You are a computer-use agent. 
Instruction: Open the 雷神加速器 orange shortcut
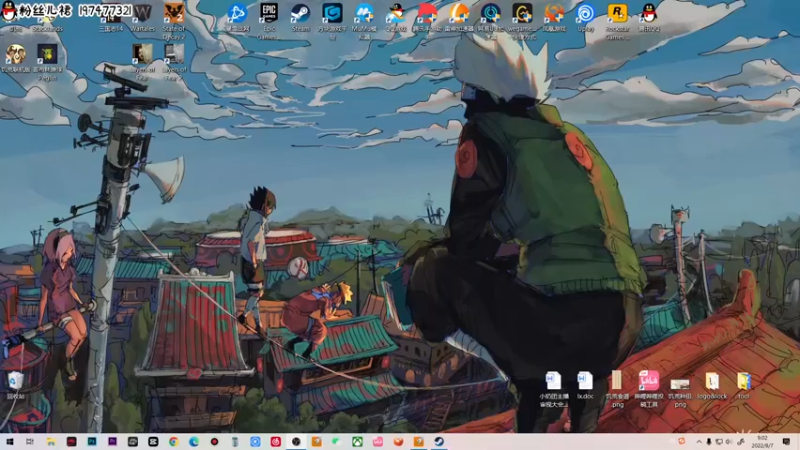[x=458, y=17]
